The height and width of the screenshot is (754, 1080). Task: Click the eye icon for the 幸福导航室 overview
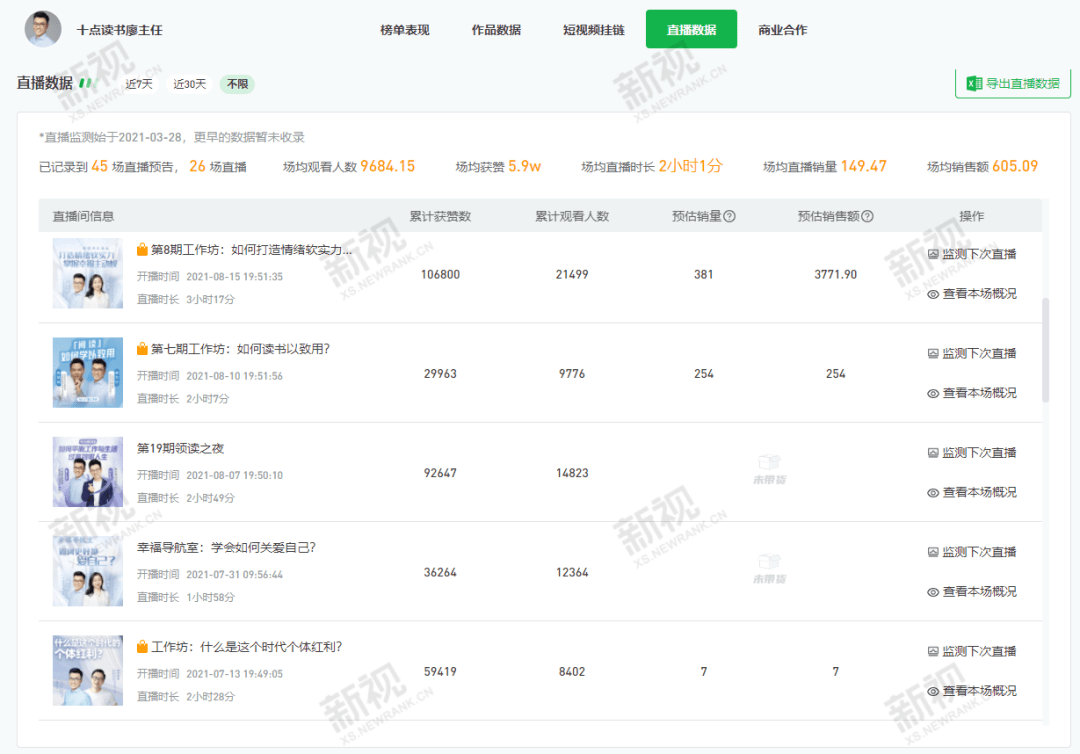(x=933, y=592)
